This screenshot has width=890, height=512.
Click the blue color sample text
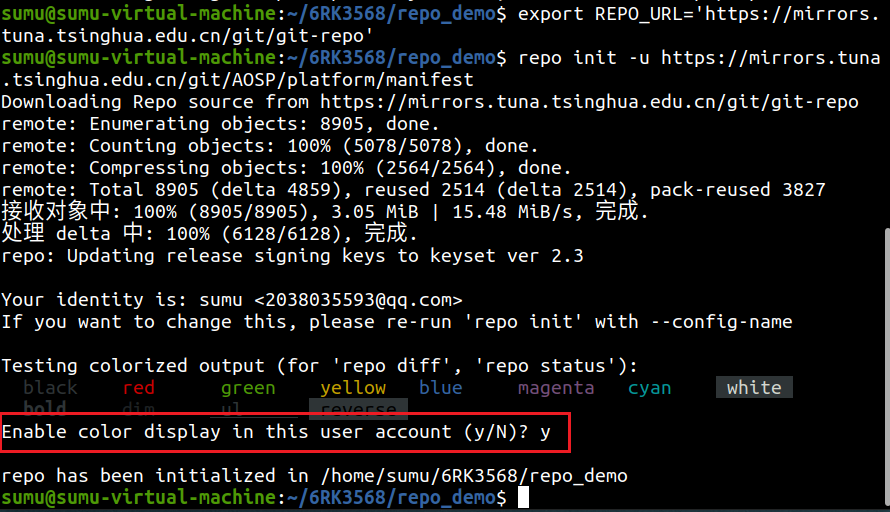[441, 388]
